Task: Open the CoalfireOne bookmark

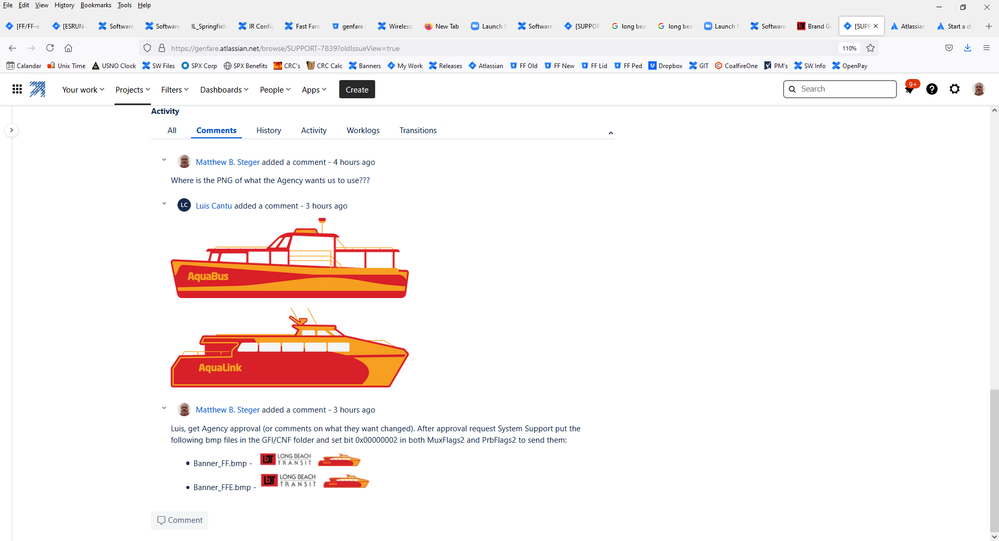Action: click(736, 66)
